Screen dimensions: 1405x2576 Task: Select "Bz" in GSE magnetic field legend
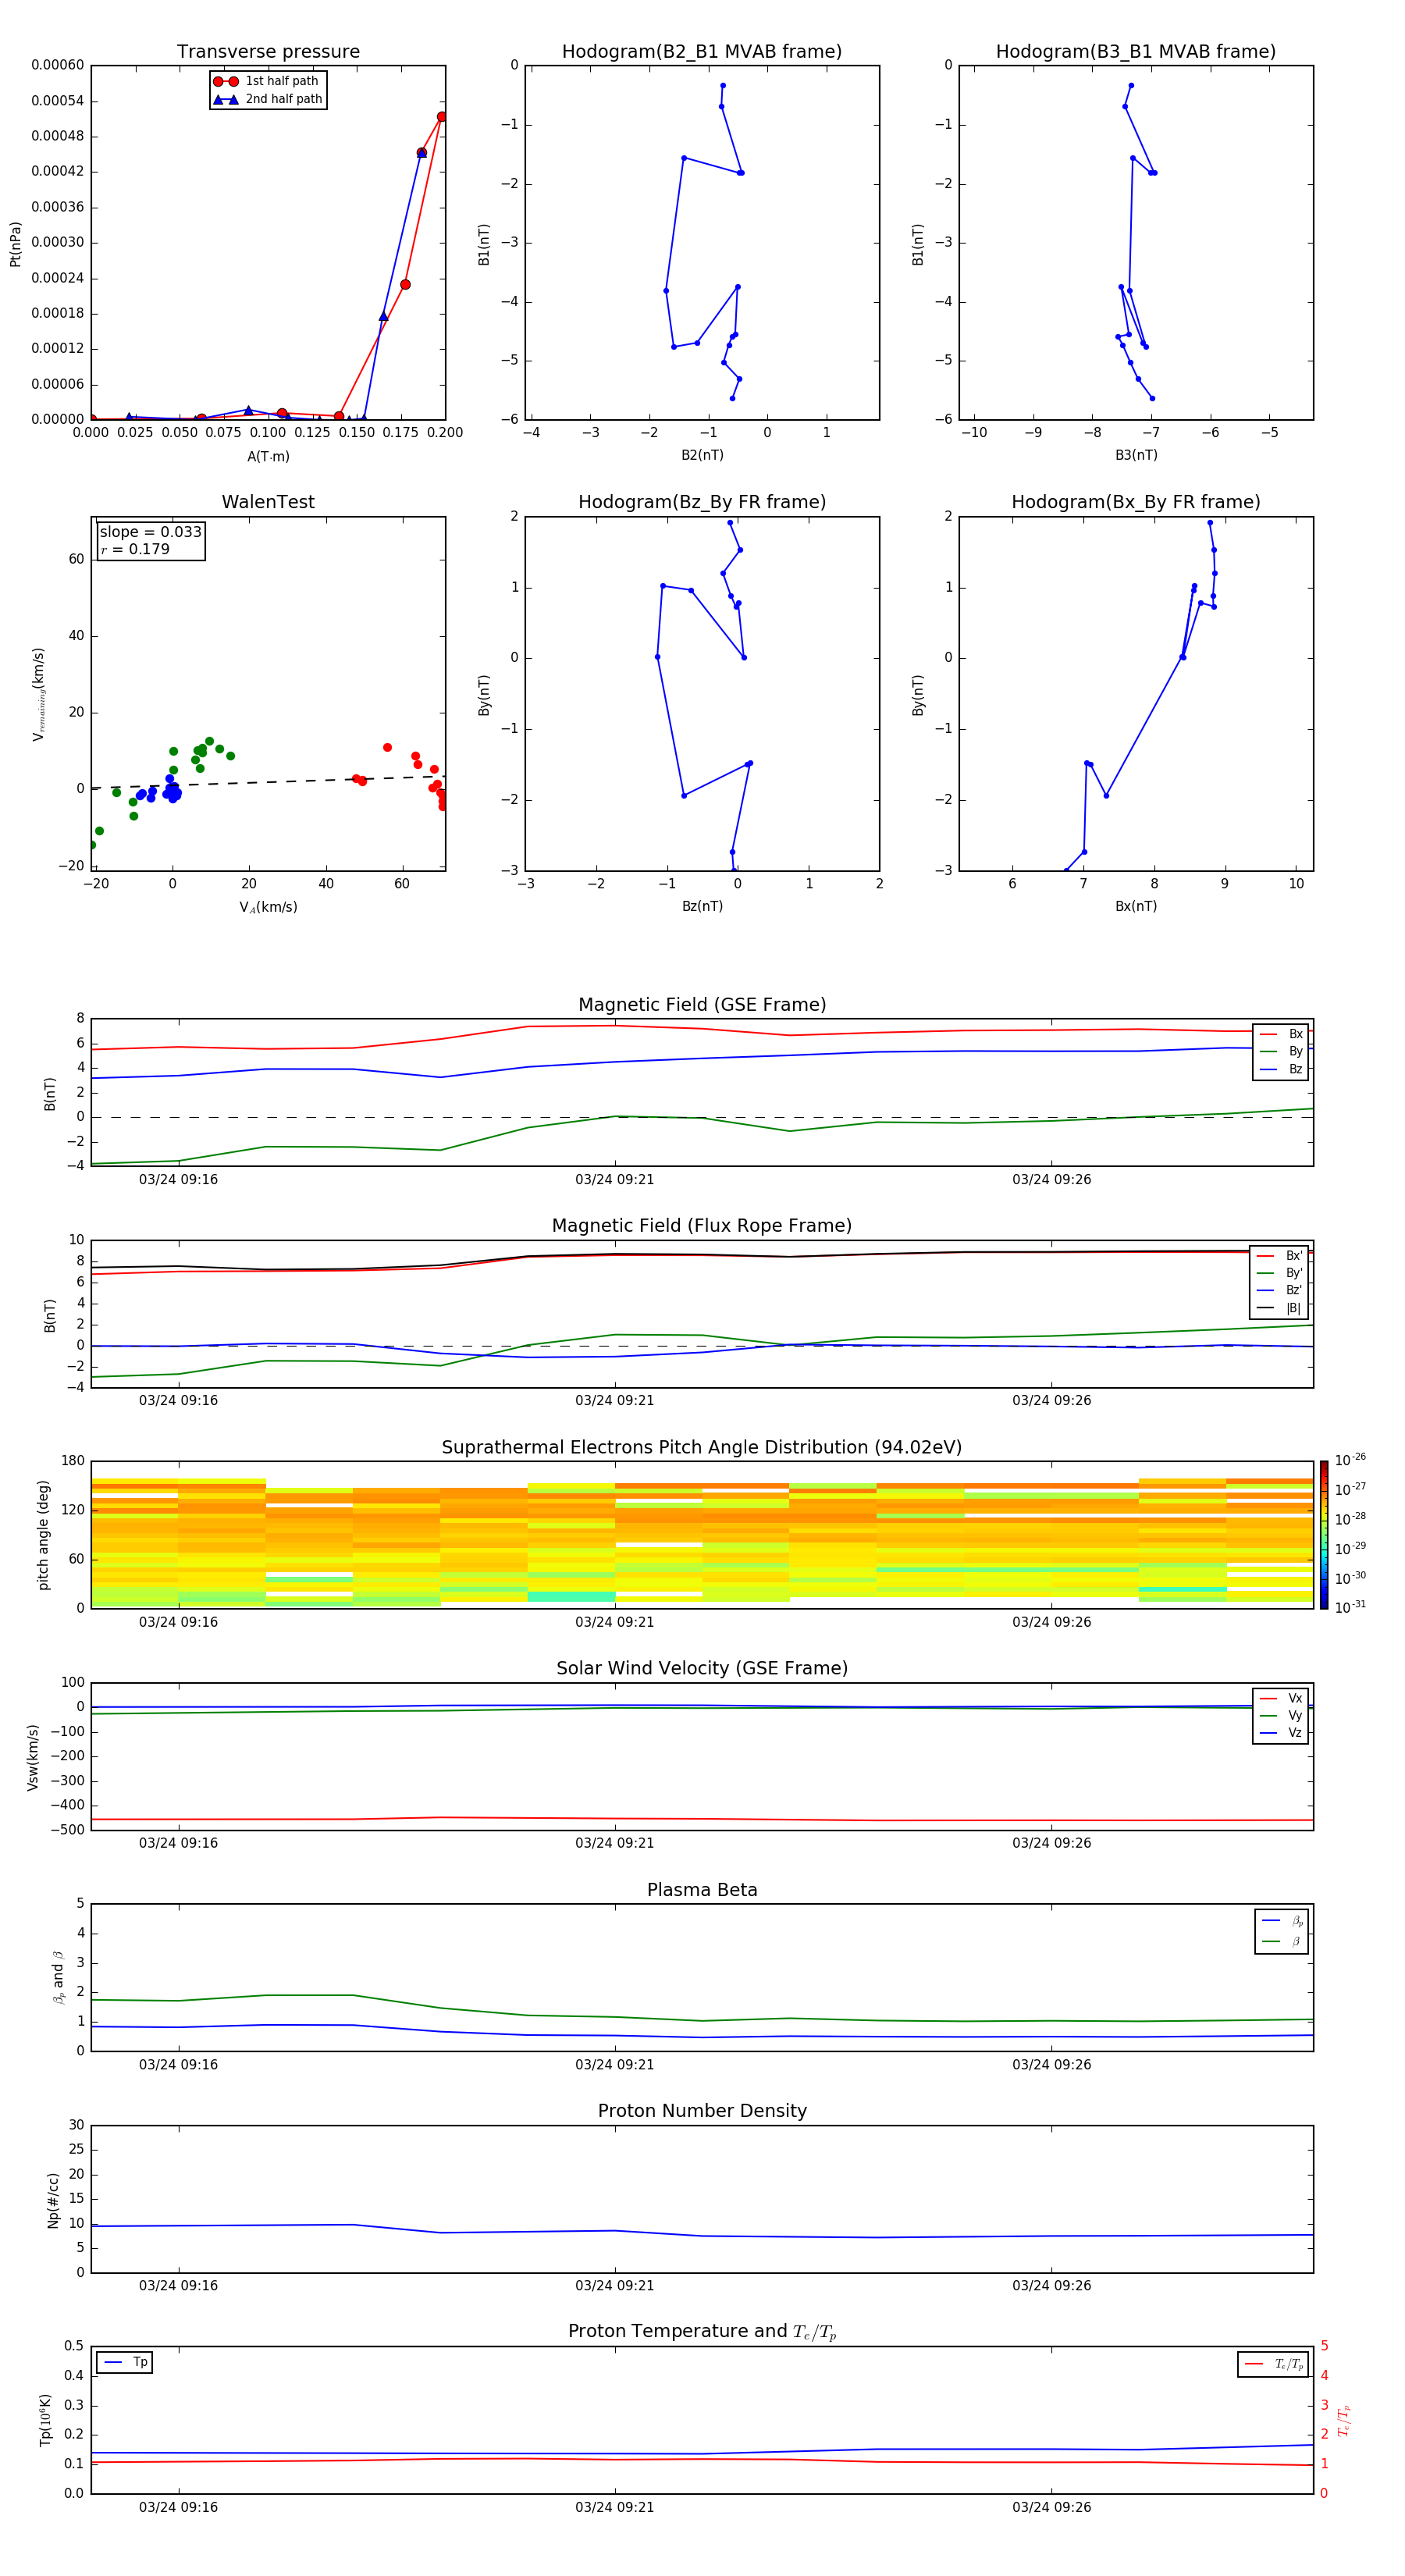point(1281,1069)
